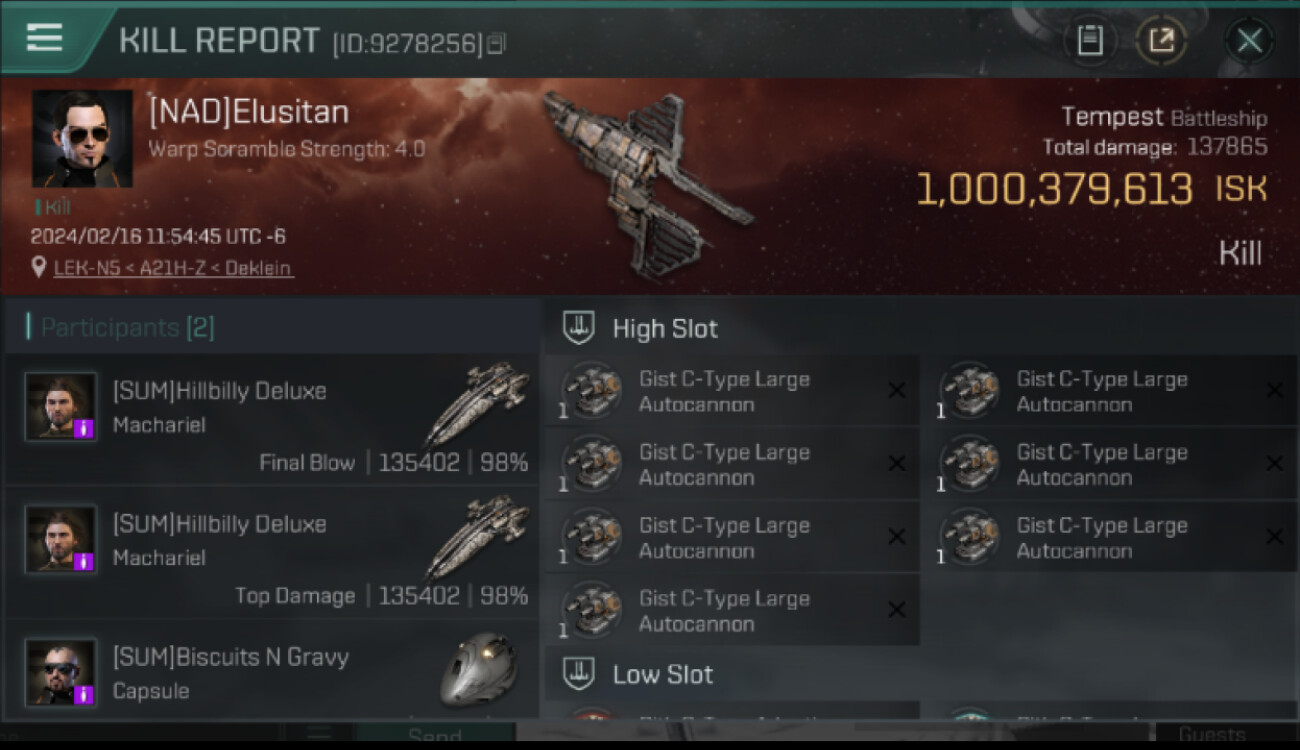
Task: Click first Gist C-Type Large Autocannon icon
Action: [x=592, y=391]
